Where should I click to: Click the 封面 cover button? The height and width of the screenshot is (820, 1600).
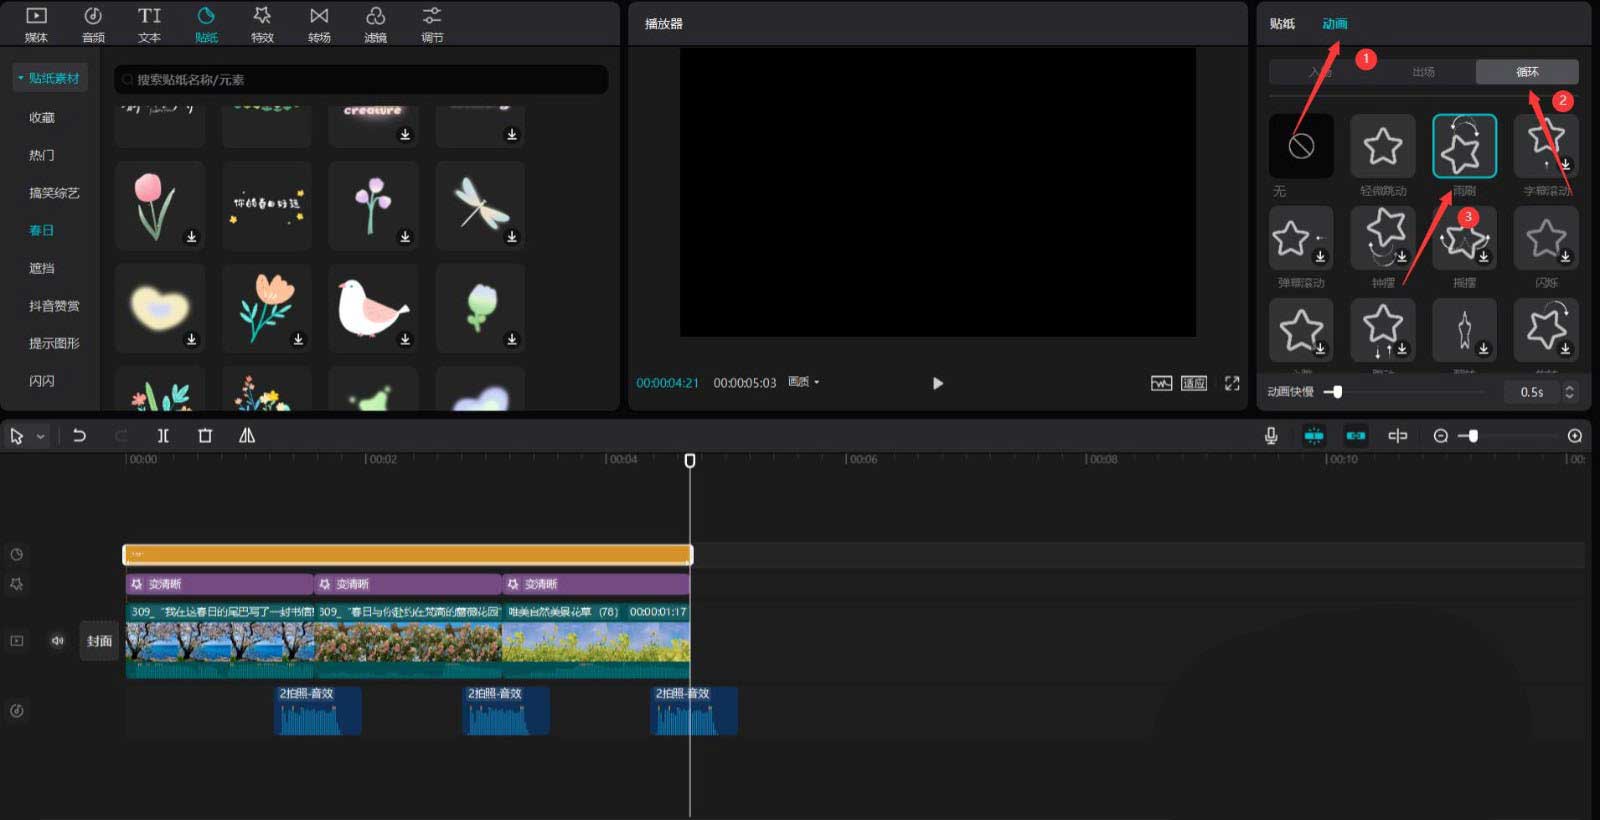coord(99,641)
